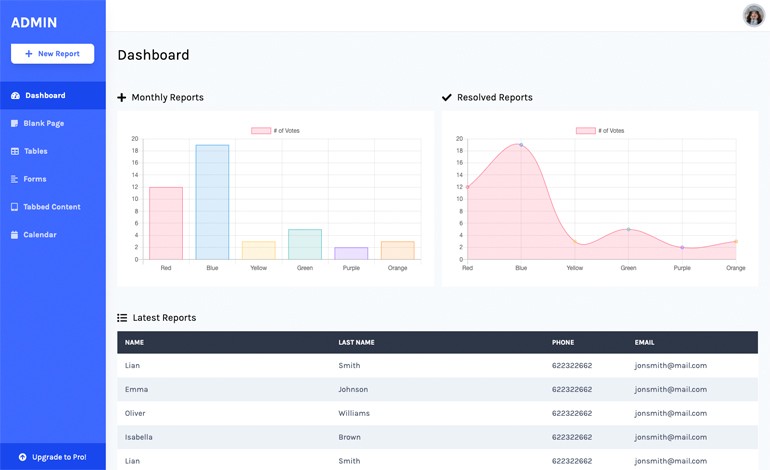Click the Blue data point on line chart
Screen dimensions: 770x470
coord(521,145)
